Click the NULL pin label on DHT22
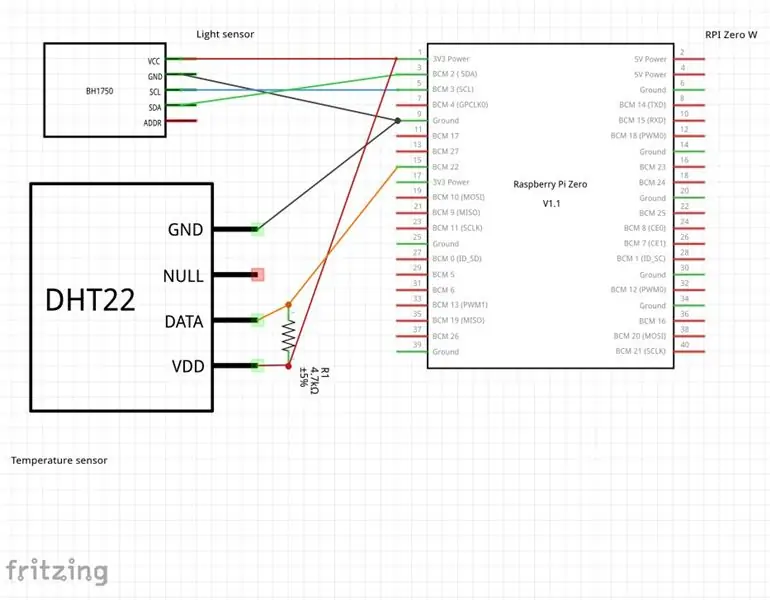This screenshot has height=600, width=770. (183, 275)
